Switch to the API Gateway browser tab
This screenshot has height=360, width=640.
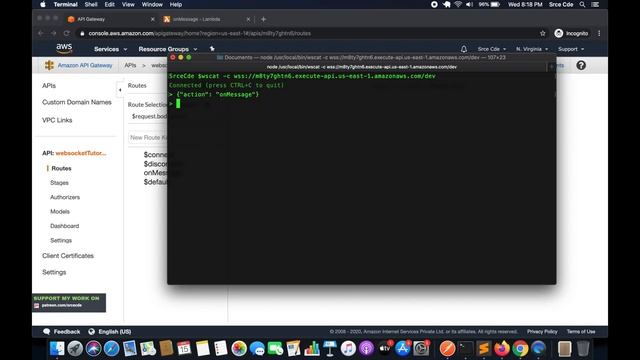(x=110, y=19)
